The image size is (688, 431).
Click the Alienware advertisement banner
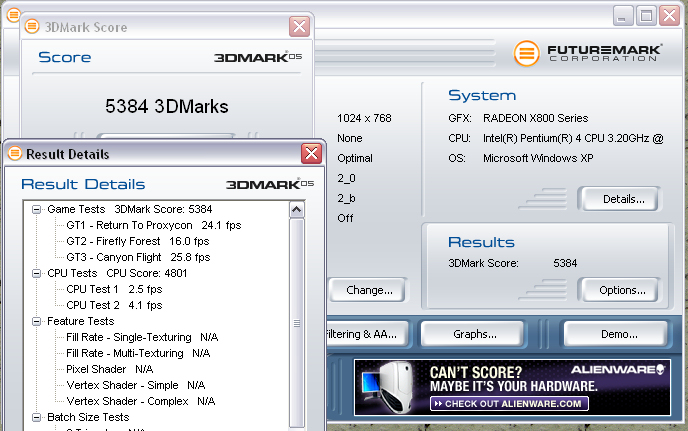[x=512, y=388]
